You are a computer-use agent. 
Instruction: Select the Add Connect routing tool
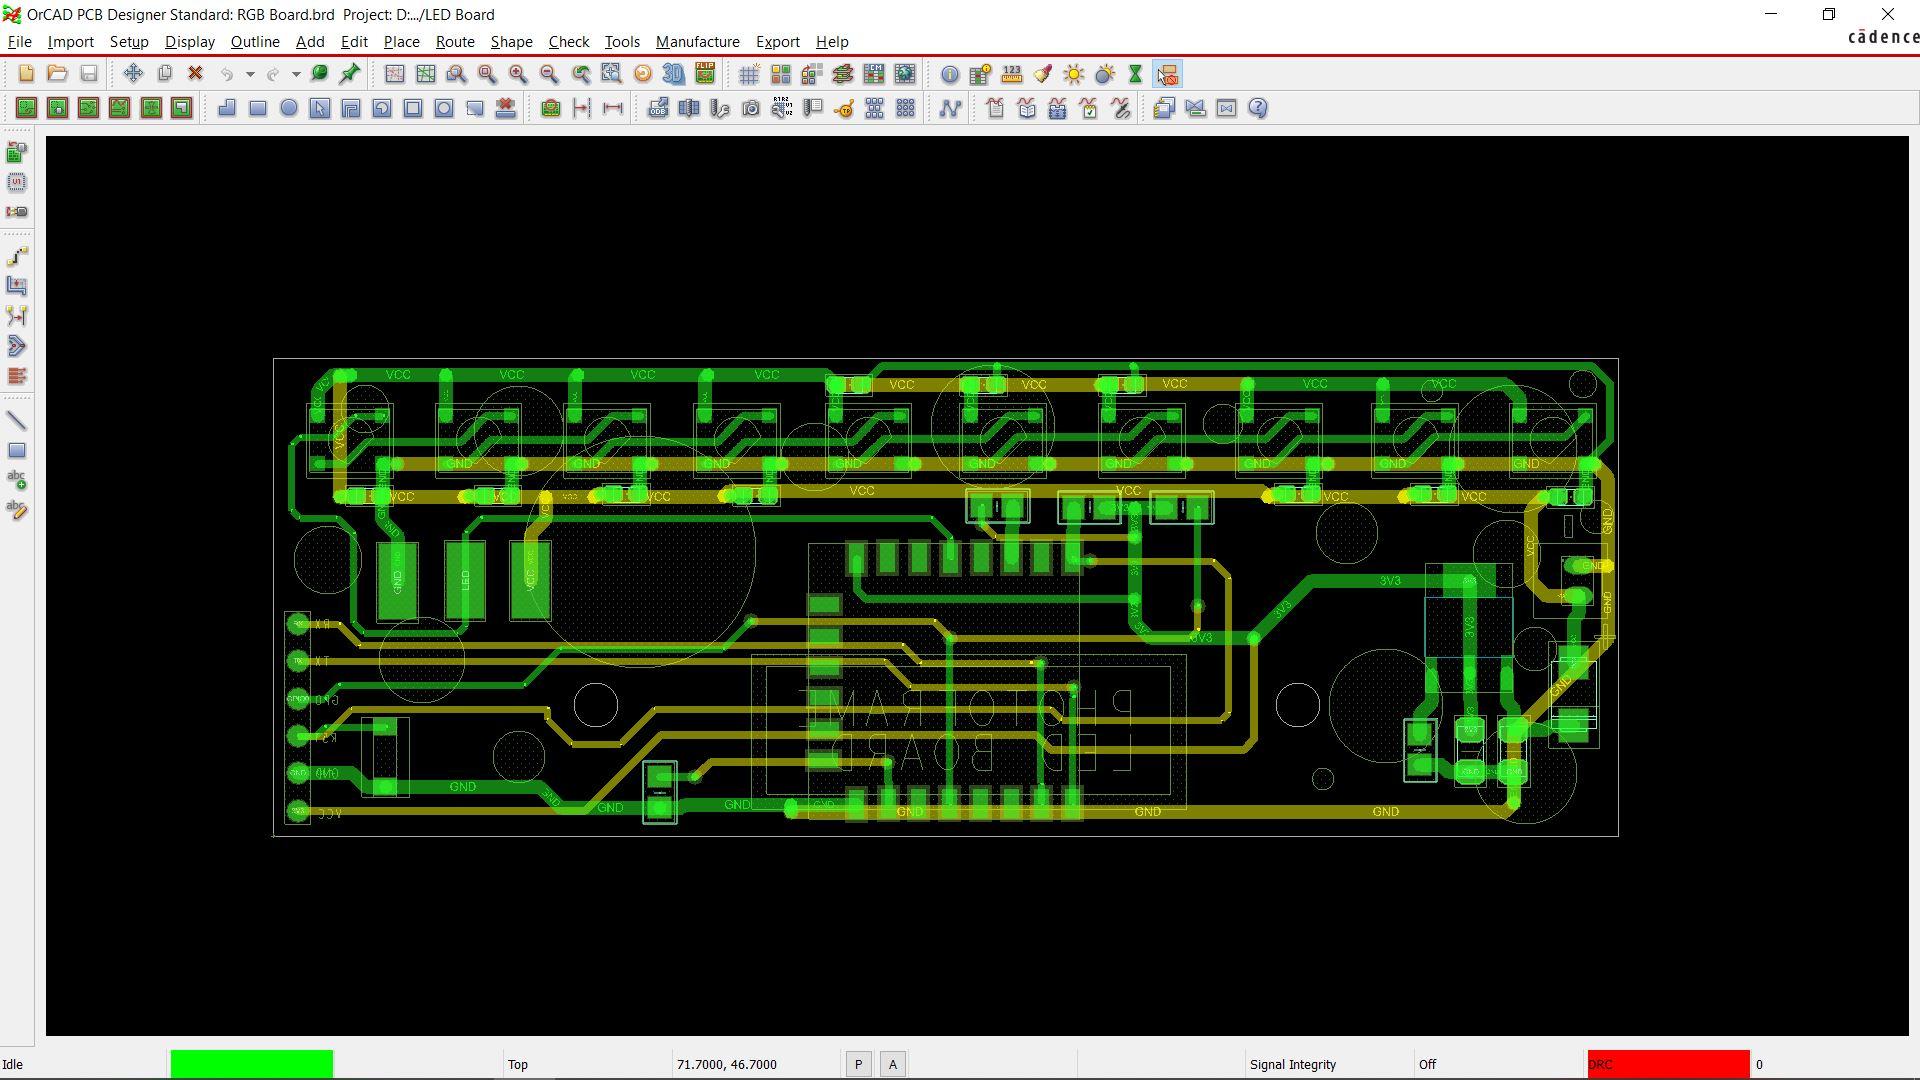point(17,256)
